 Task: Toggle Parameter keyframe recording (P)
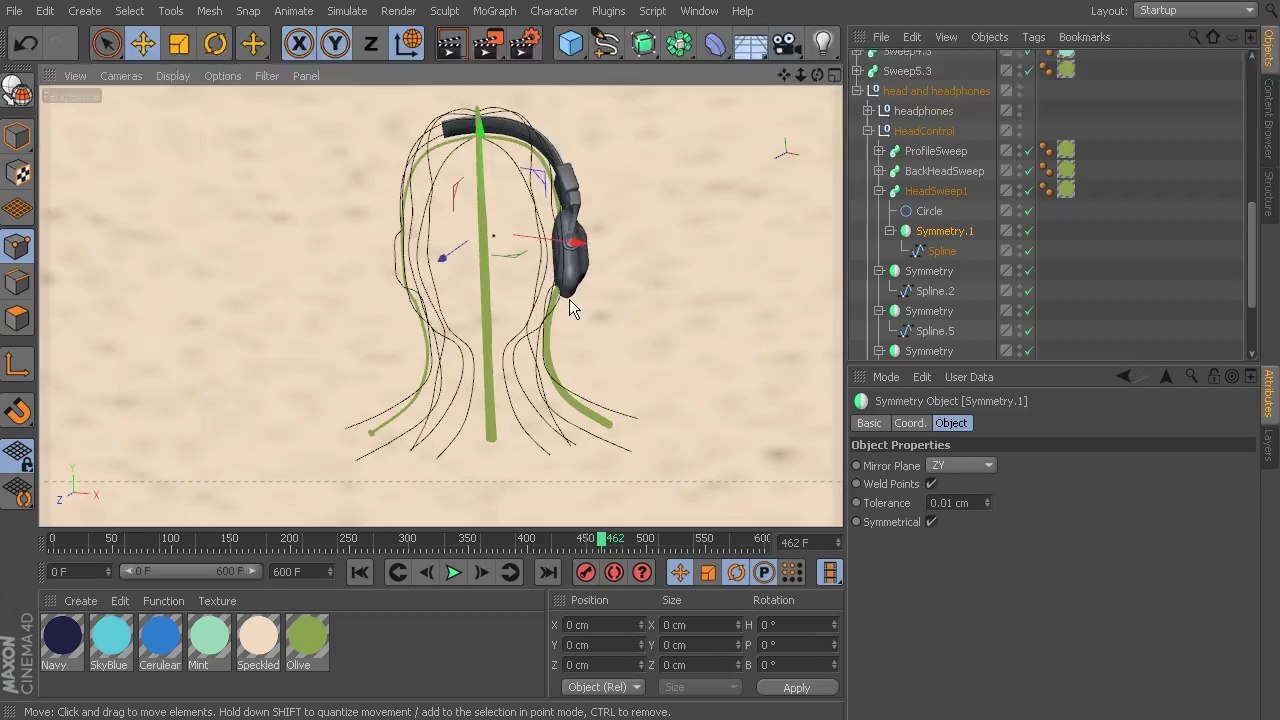point(764,572)
